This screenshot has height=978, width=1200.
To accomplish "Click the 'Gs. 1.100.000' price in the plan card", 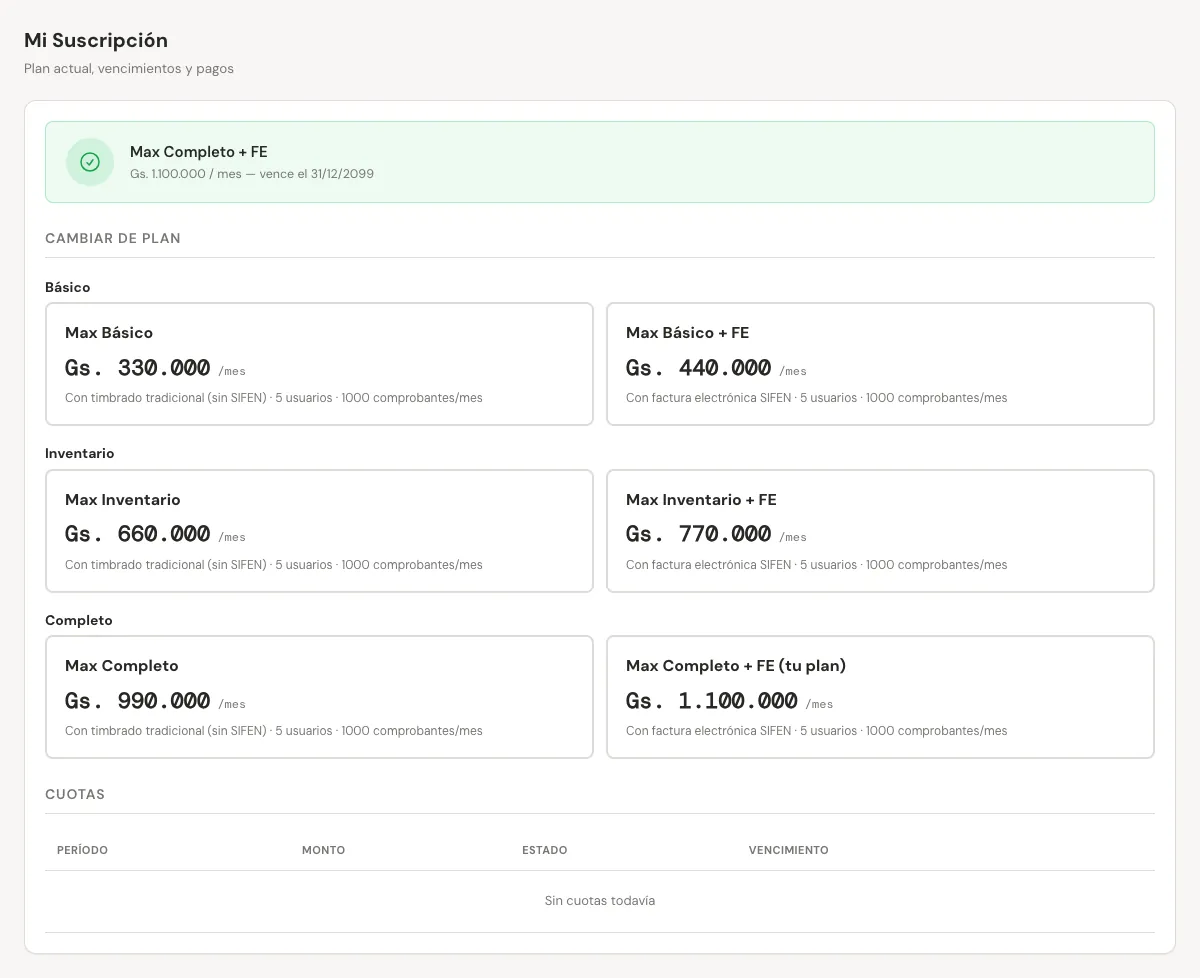I will coord(712,701).
